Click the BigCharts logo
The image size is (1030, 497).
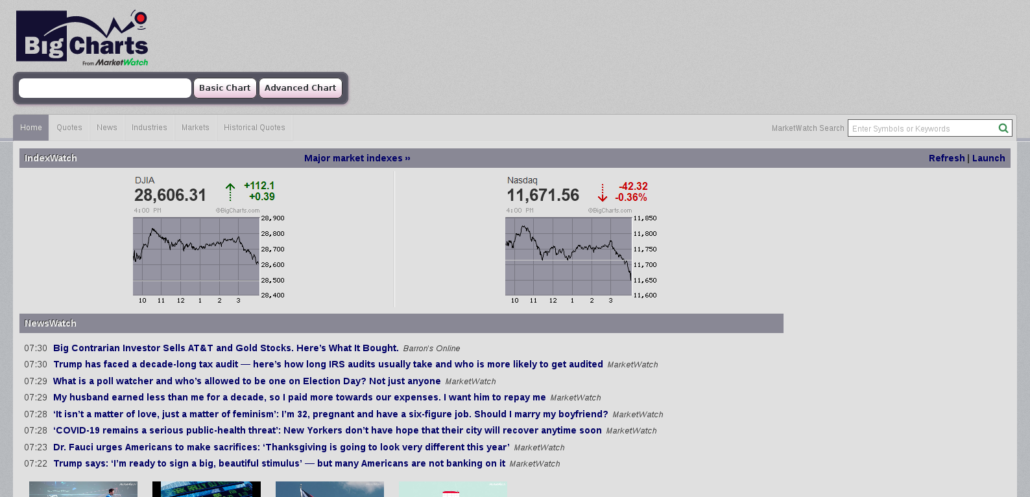[x=82, y=38]
